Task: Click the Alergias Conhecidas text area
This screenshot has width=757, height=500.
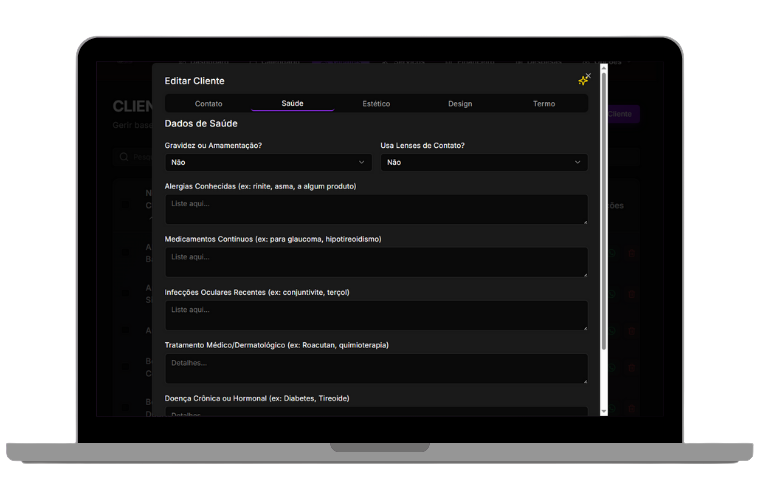Action: coord(376,209)
